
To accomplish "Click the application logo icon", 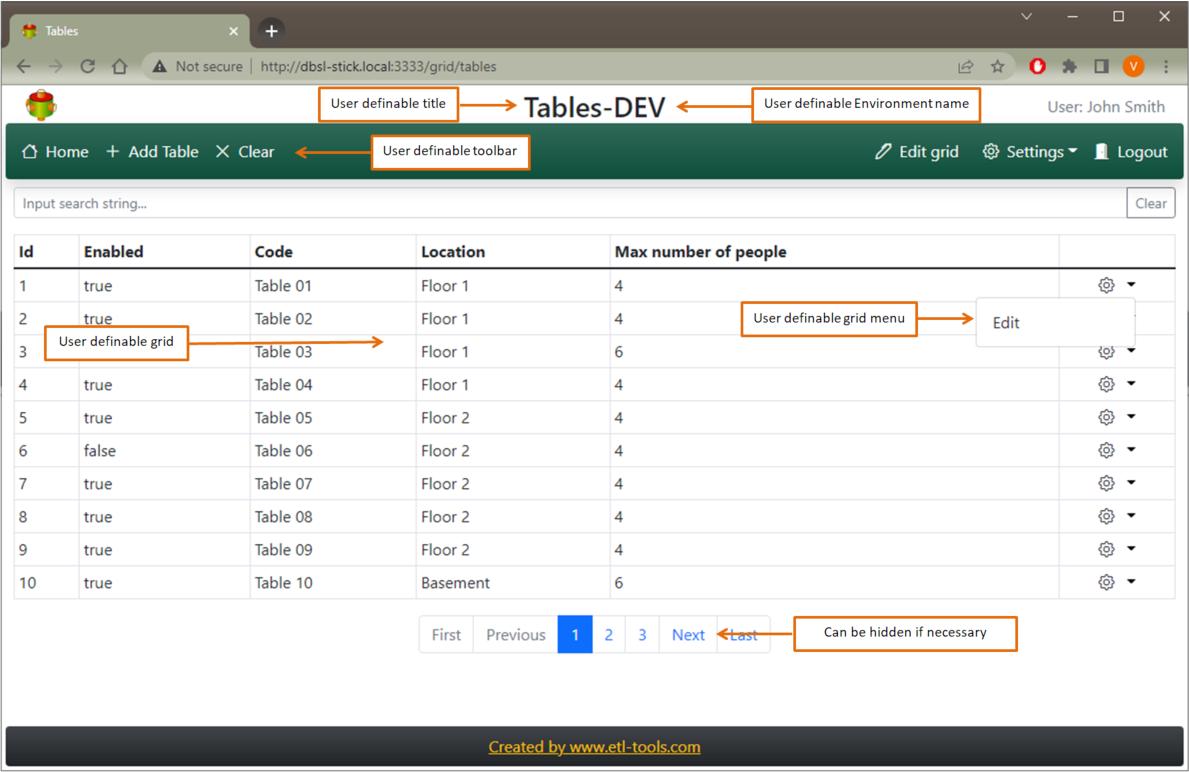I will (x=41, y=105).
